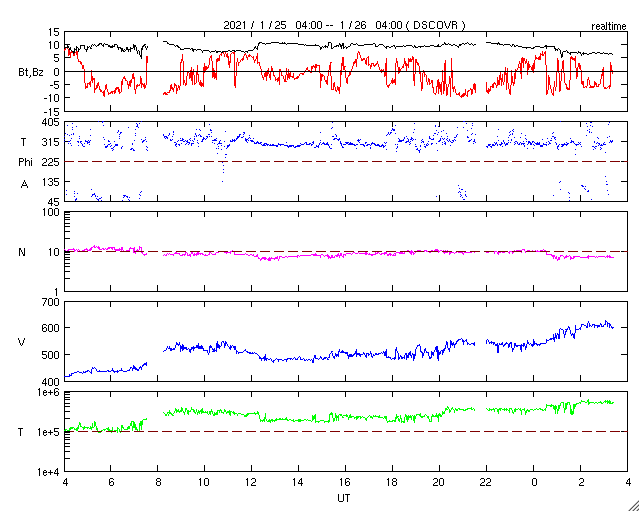Click the '1' tick on N axis
This screenshot has width=640, height=512.
pyautogui.click(x=56, y=292)
